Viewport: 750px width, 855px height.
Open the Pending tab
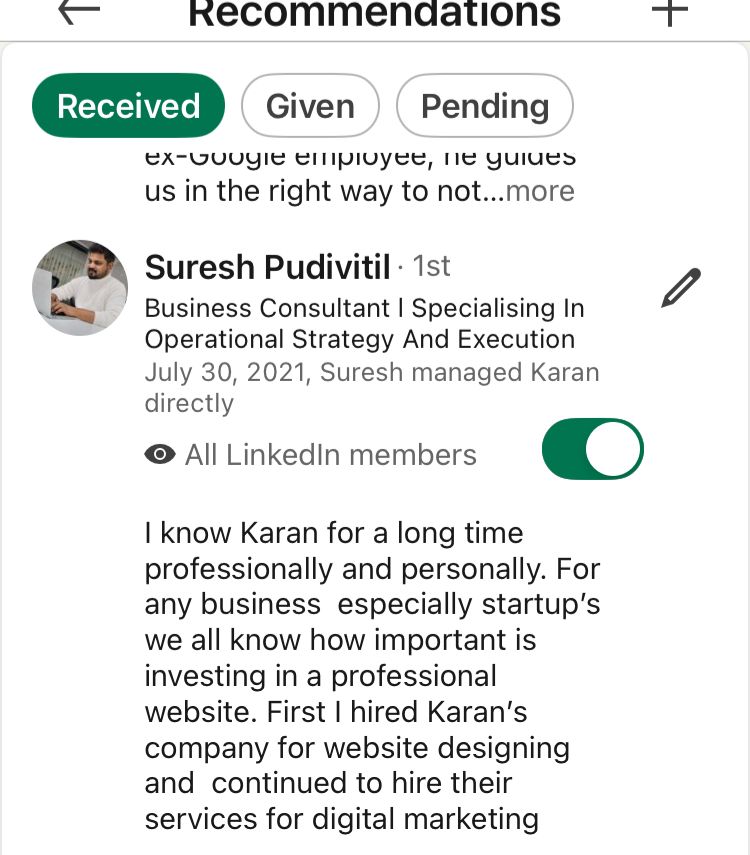(x=485, y=106)
